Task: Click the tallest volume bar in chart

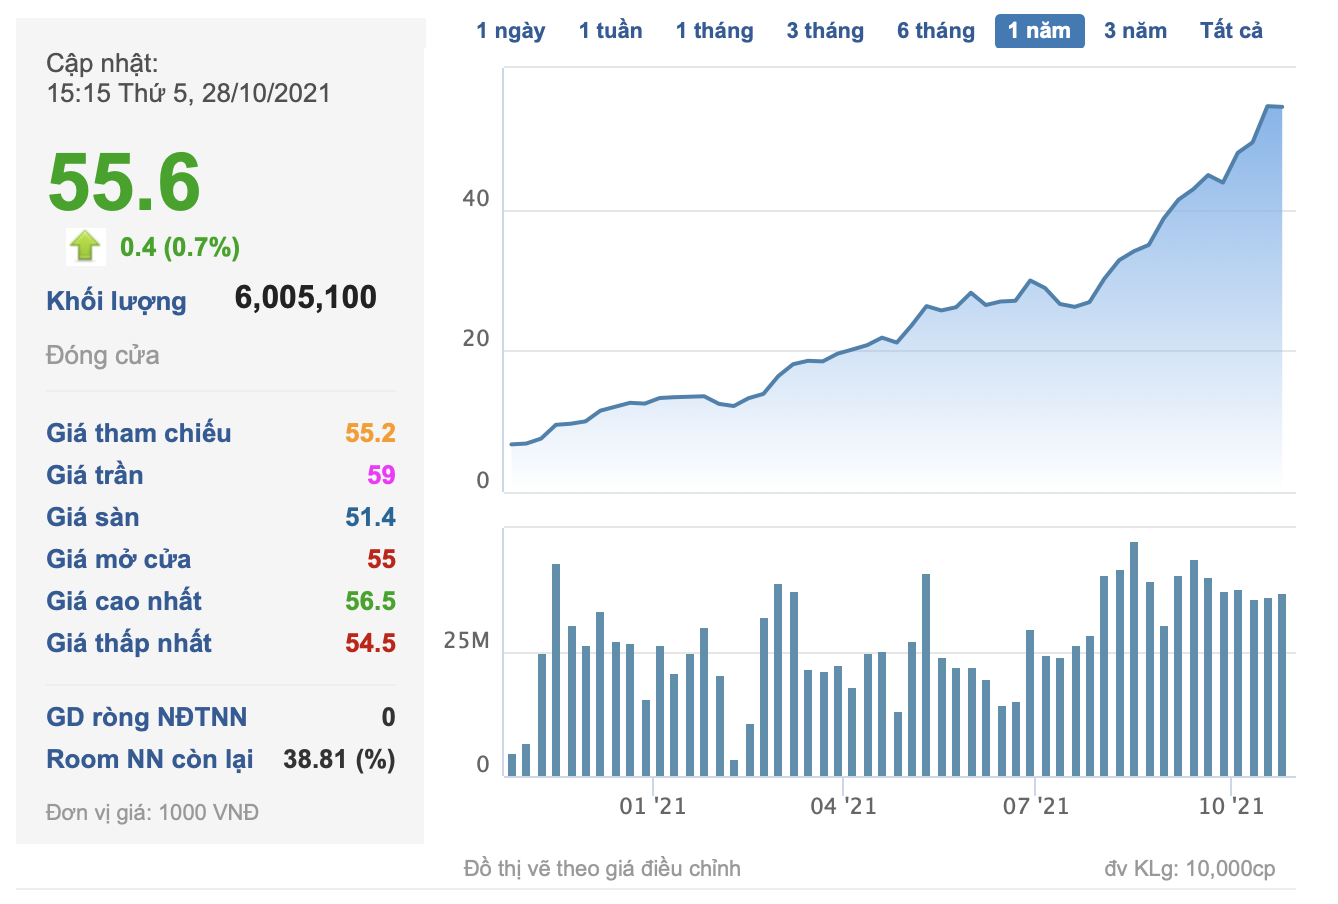Action: [x=1134, y=658]
